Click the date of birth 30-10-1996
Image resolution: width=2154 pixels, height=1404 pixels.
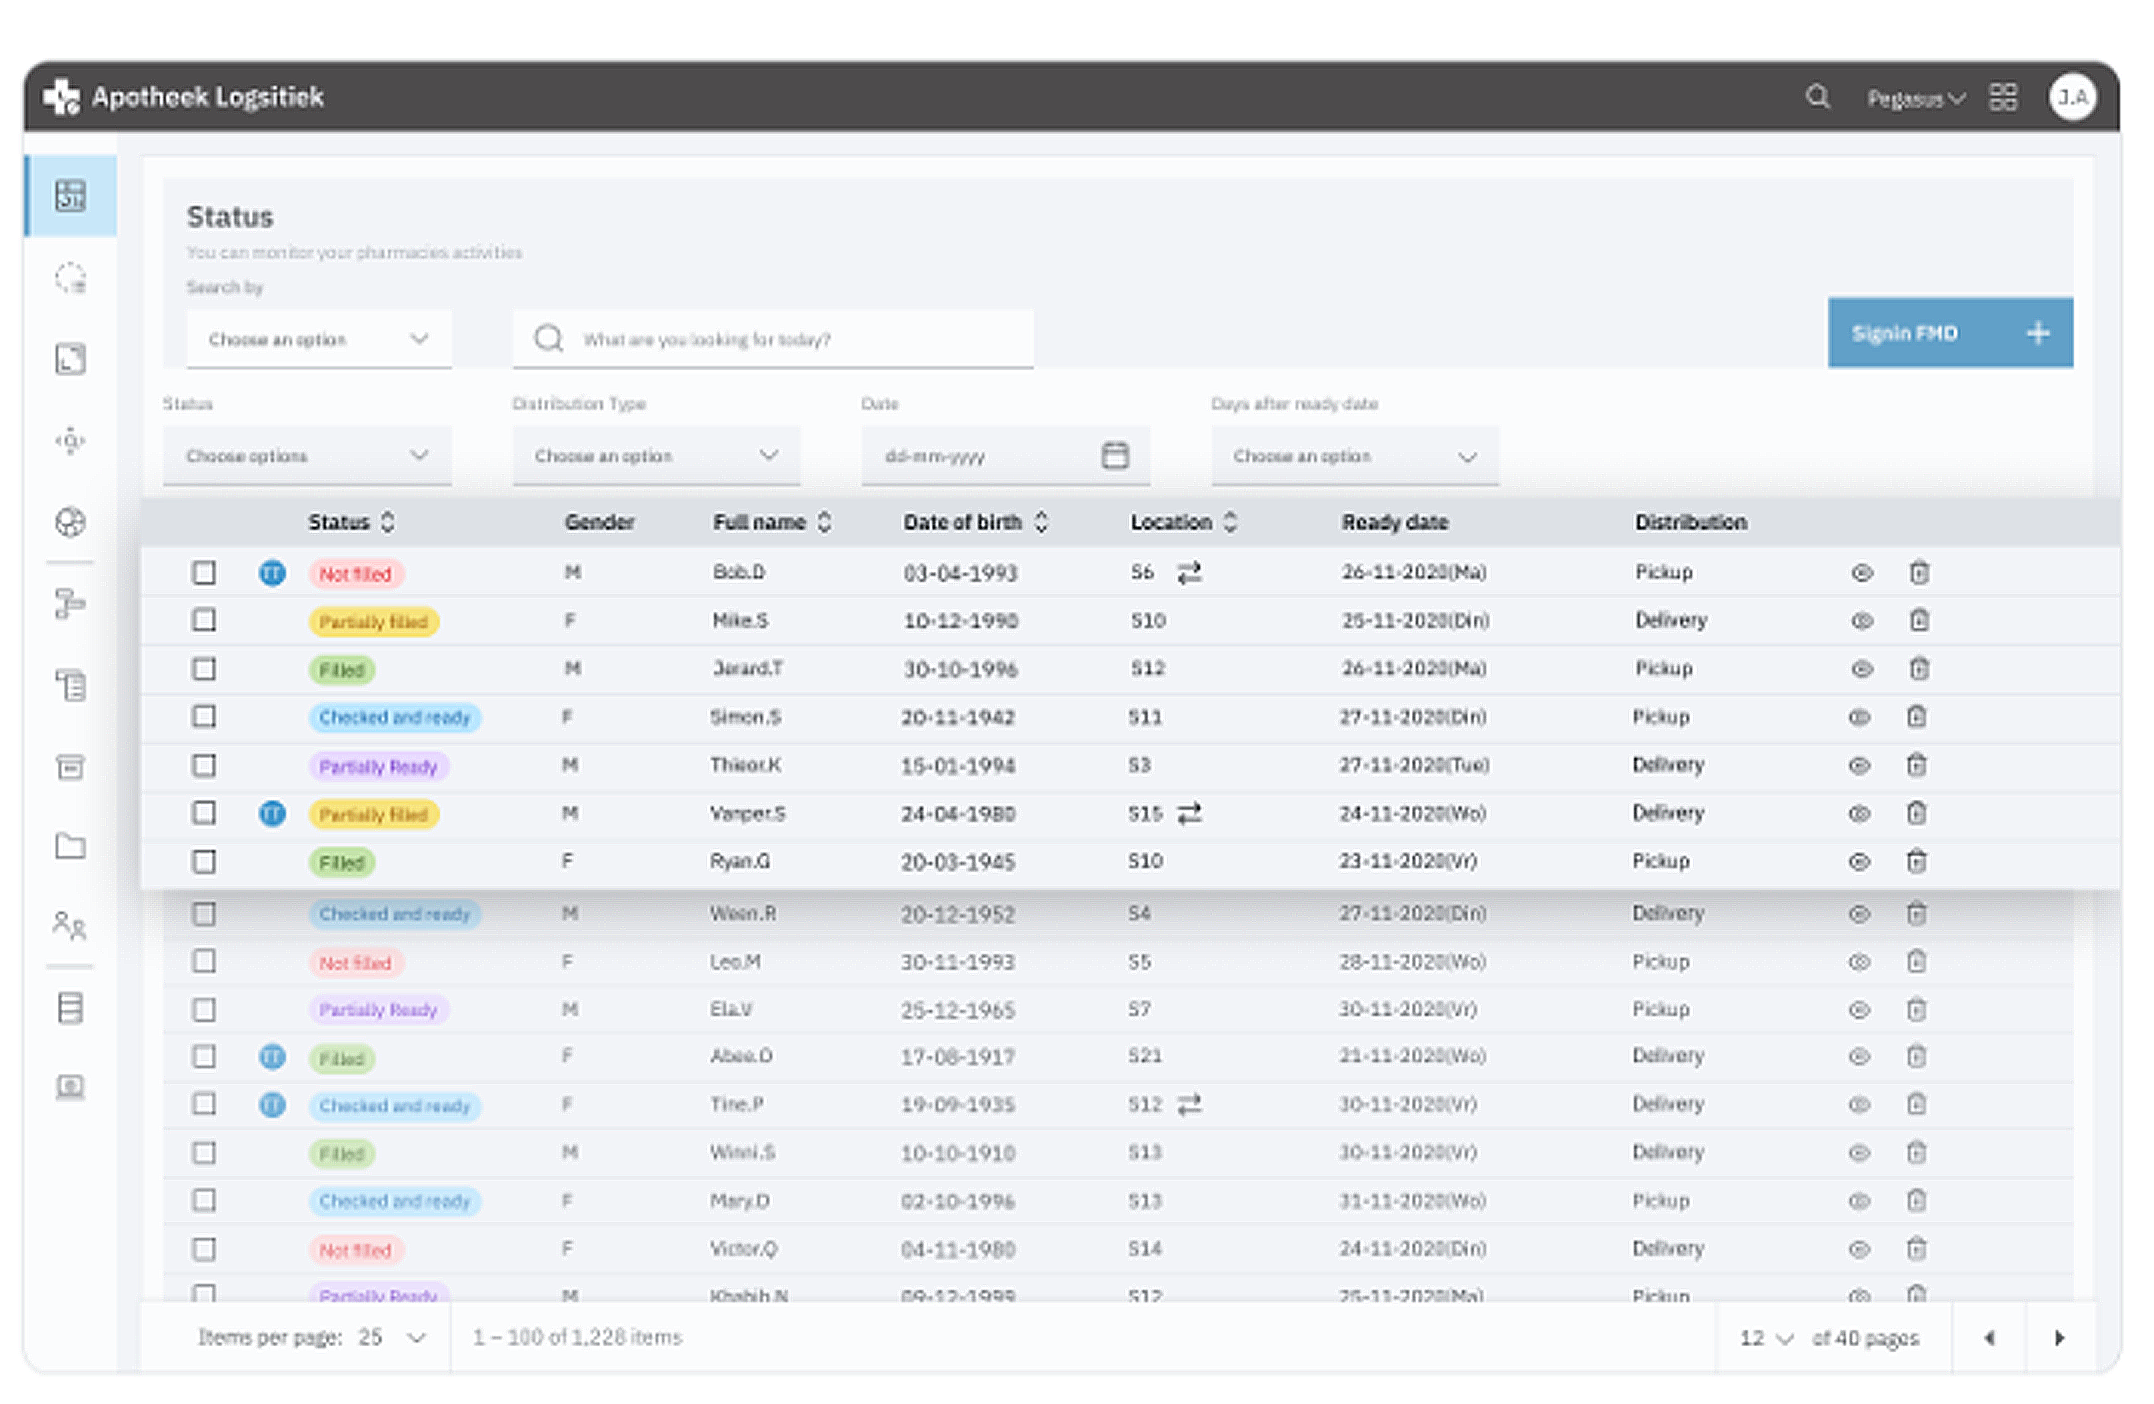[960, 669]
